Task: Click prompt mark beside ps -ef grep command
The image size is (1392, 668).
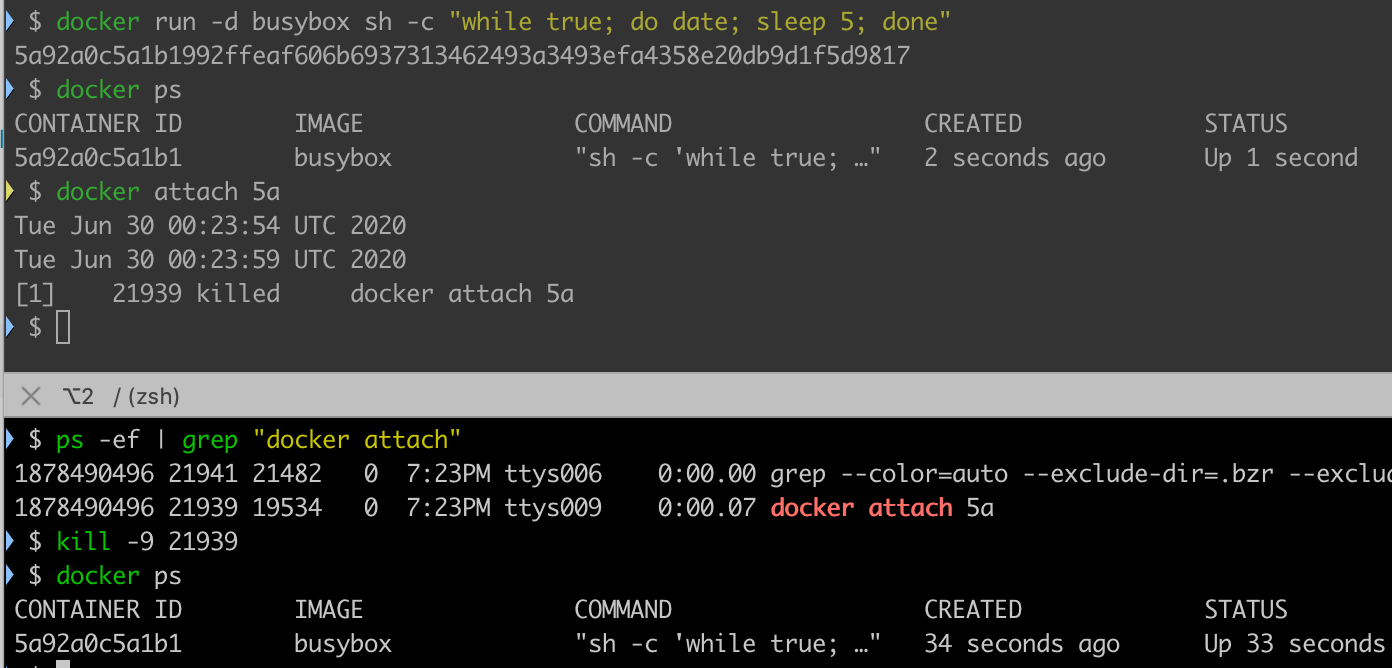Action: (x=10, y=439)
